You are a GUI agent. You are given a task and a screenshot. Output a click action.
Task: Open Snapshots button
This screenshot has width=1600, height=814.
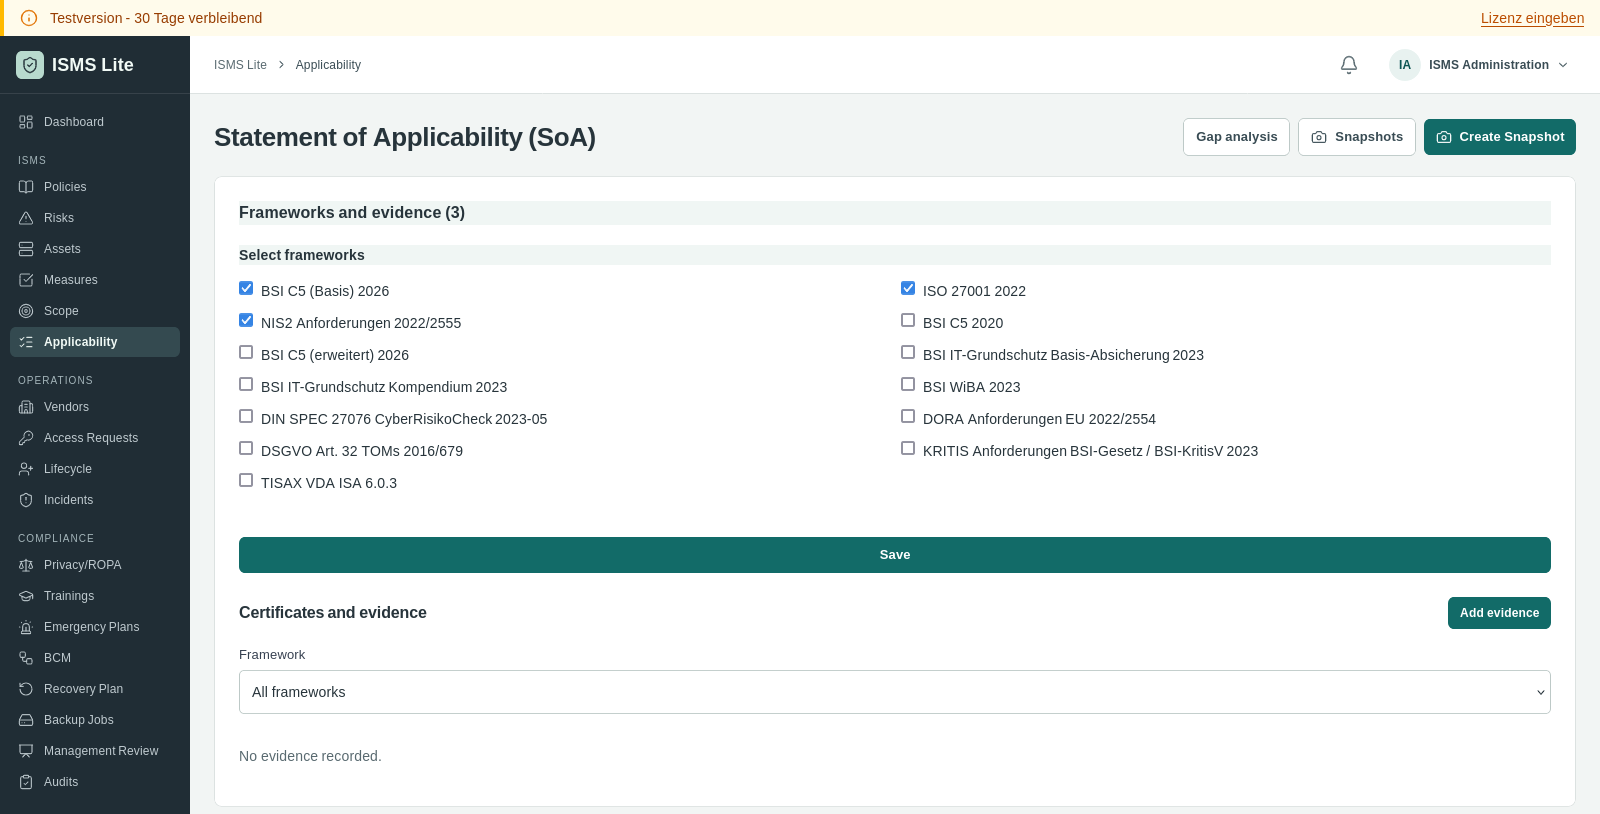click(1357, 137)
